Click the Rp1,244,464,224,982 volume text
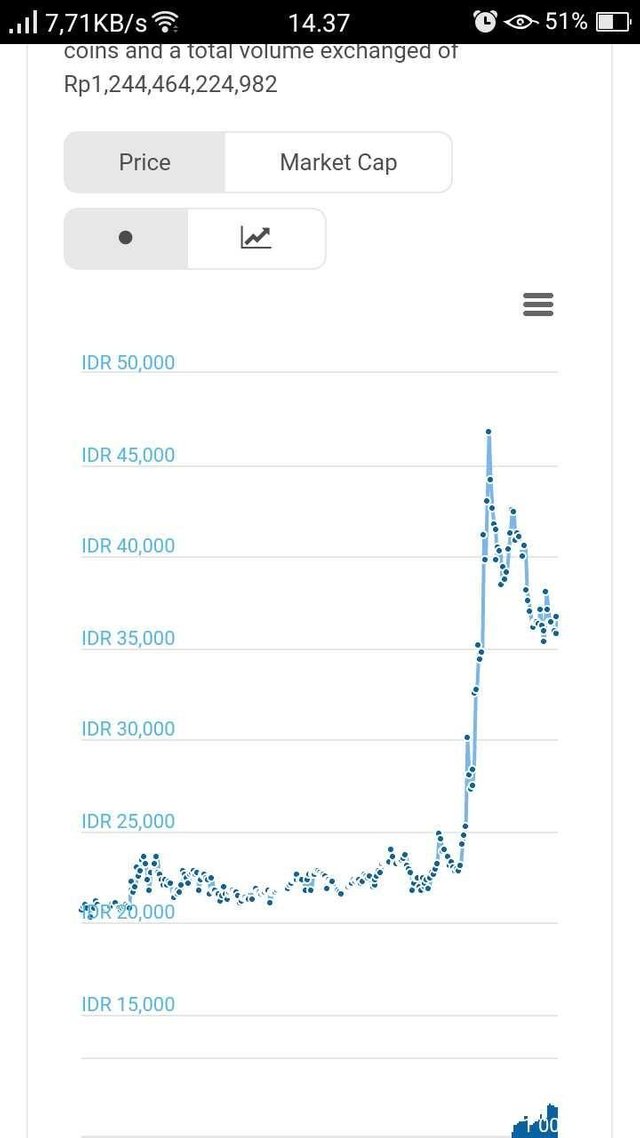This screenshot has width=640, height=1138. (171, 84)
